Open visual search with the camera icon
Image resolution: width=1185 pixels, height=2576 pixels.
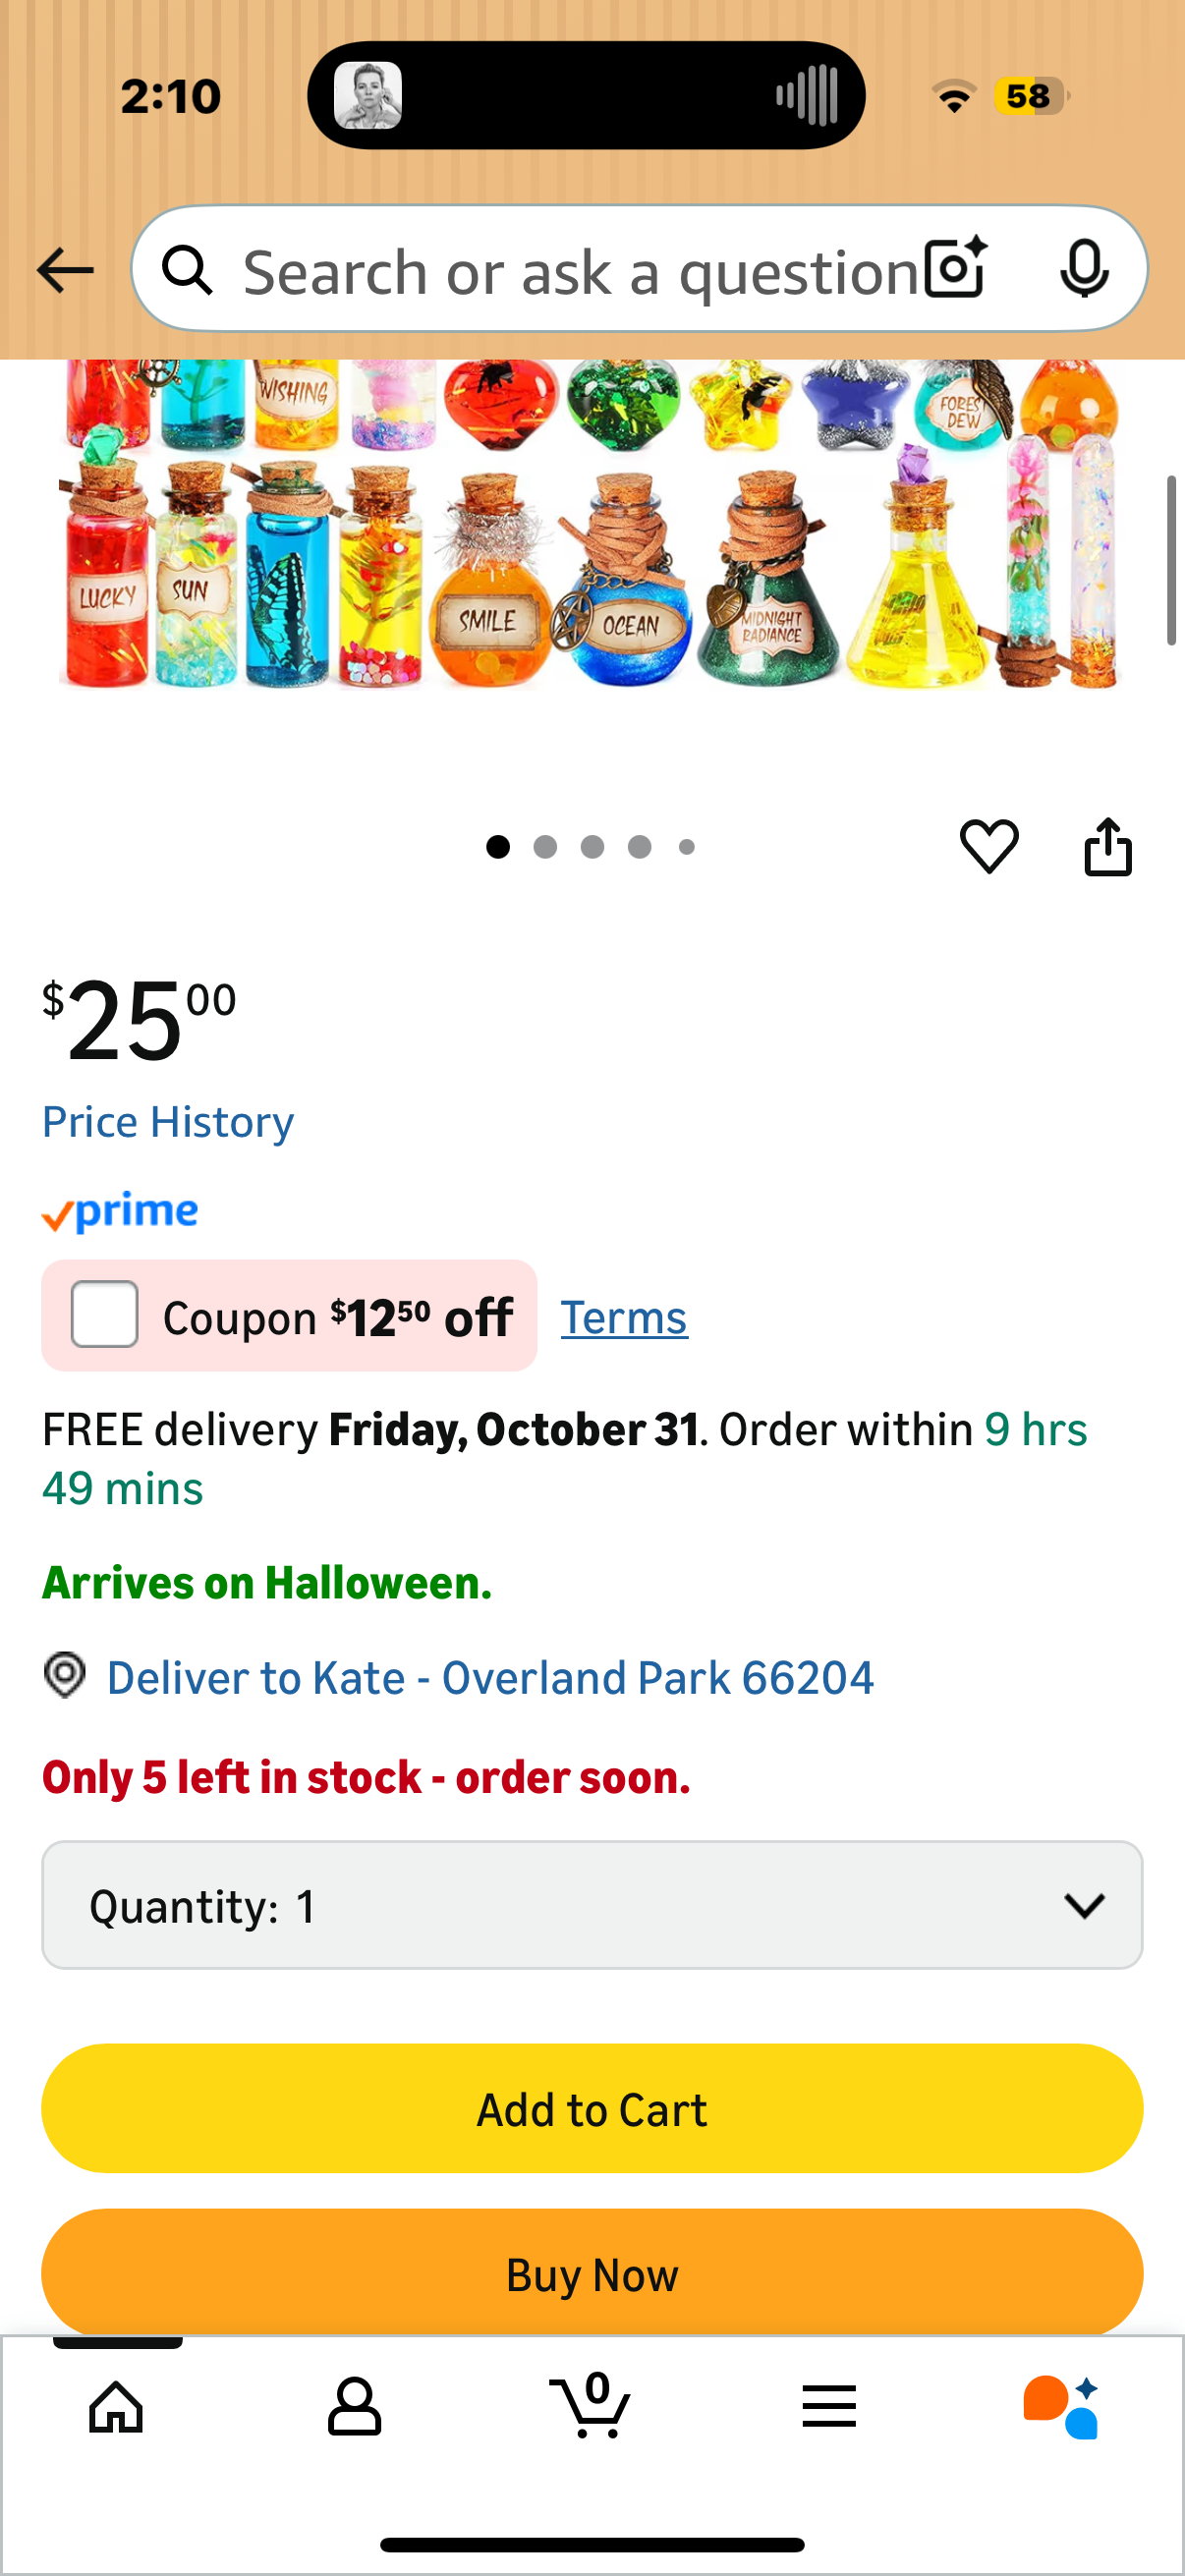[953, 268]
